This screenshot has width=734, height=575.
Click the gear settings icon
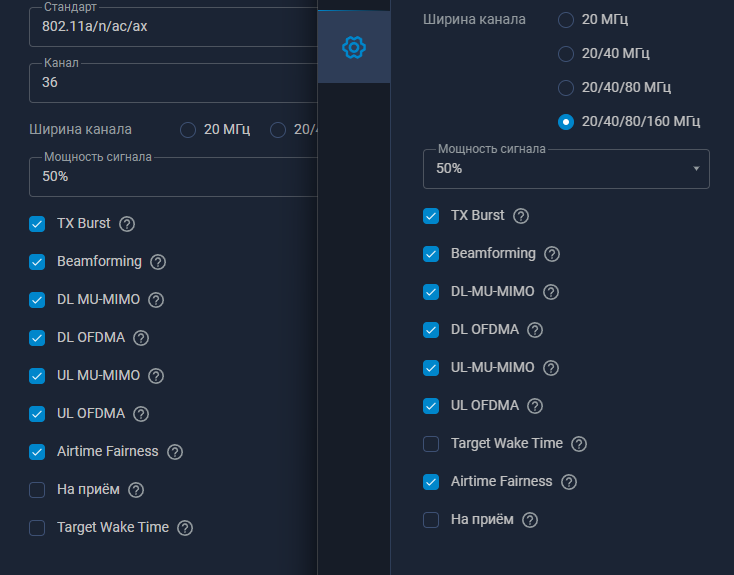pos(353,47)
